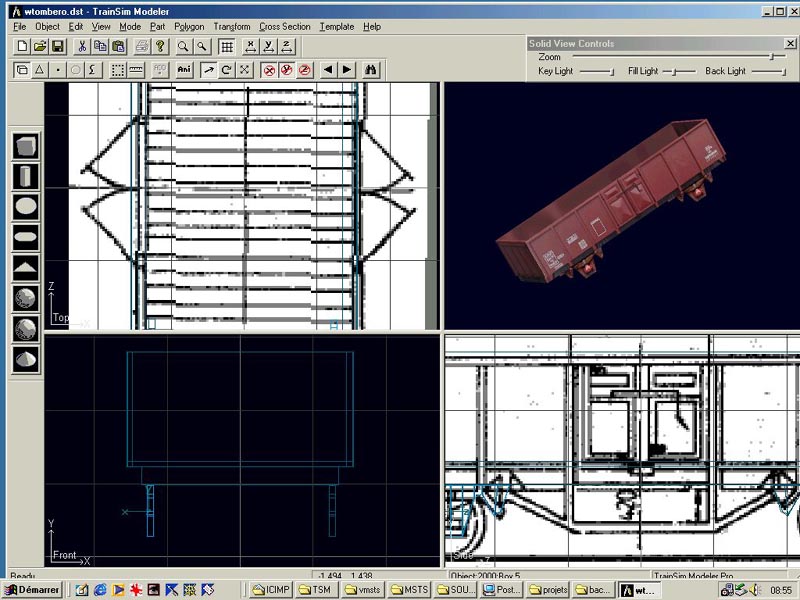This screenshot has width=800, height=600.
Task: Save the file with the floppy disk icon
Action: [58, 47]
